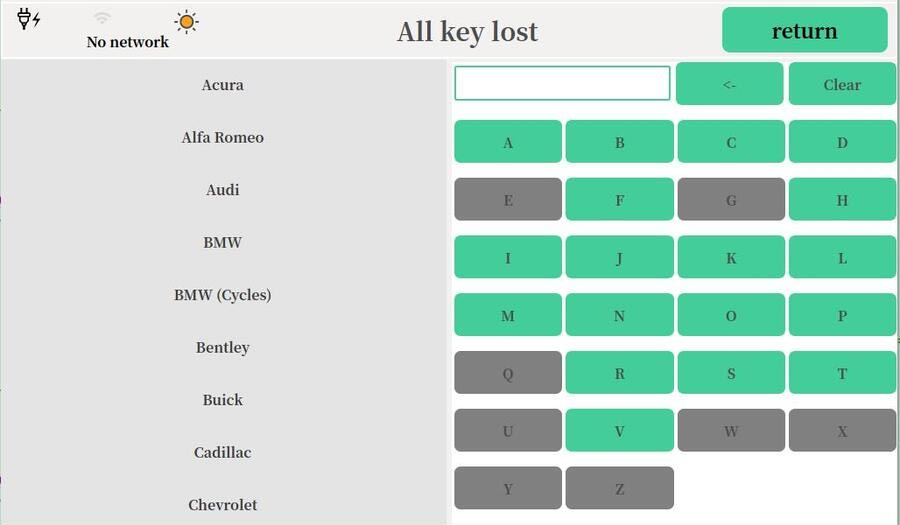Image resolution: width=900 pixels, height=525 pixels.
Task: Tap the letter V filter key
Action: coord(619,431)
